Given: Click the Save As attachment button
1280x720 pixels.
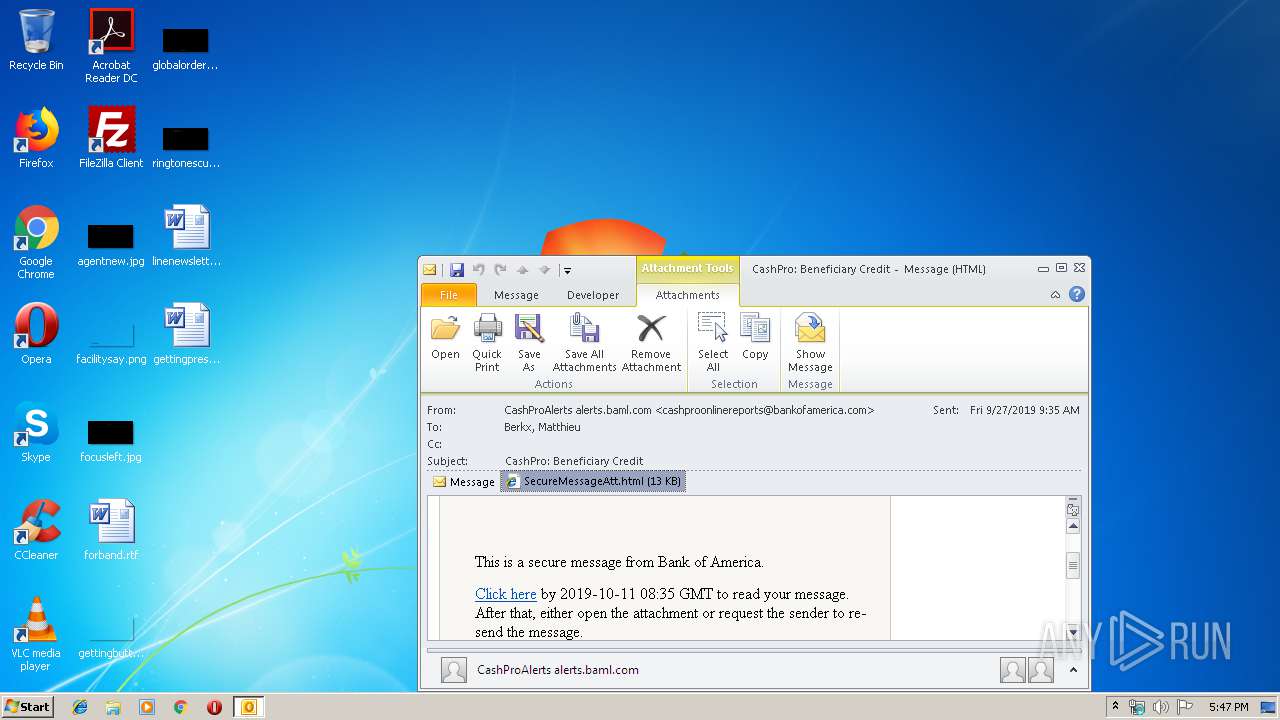Looking at the screenshot, I should [x=529, y=343].
